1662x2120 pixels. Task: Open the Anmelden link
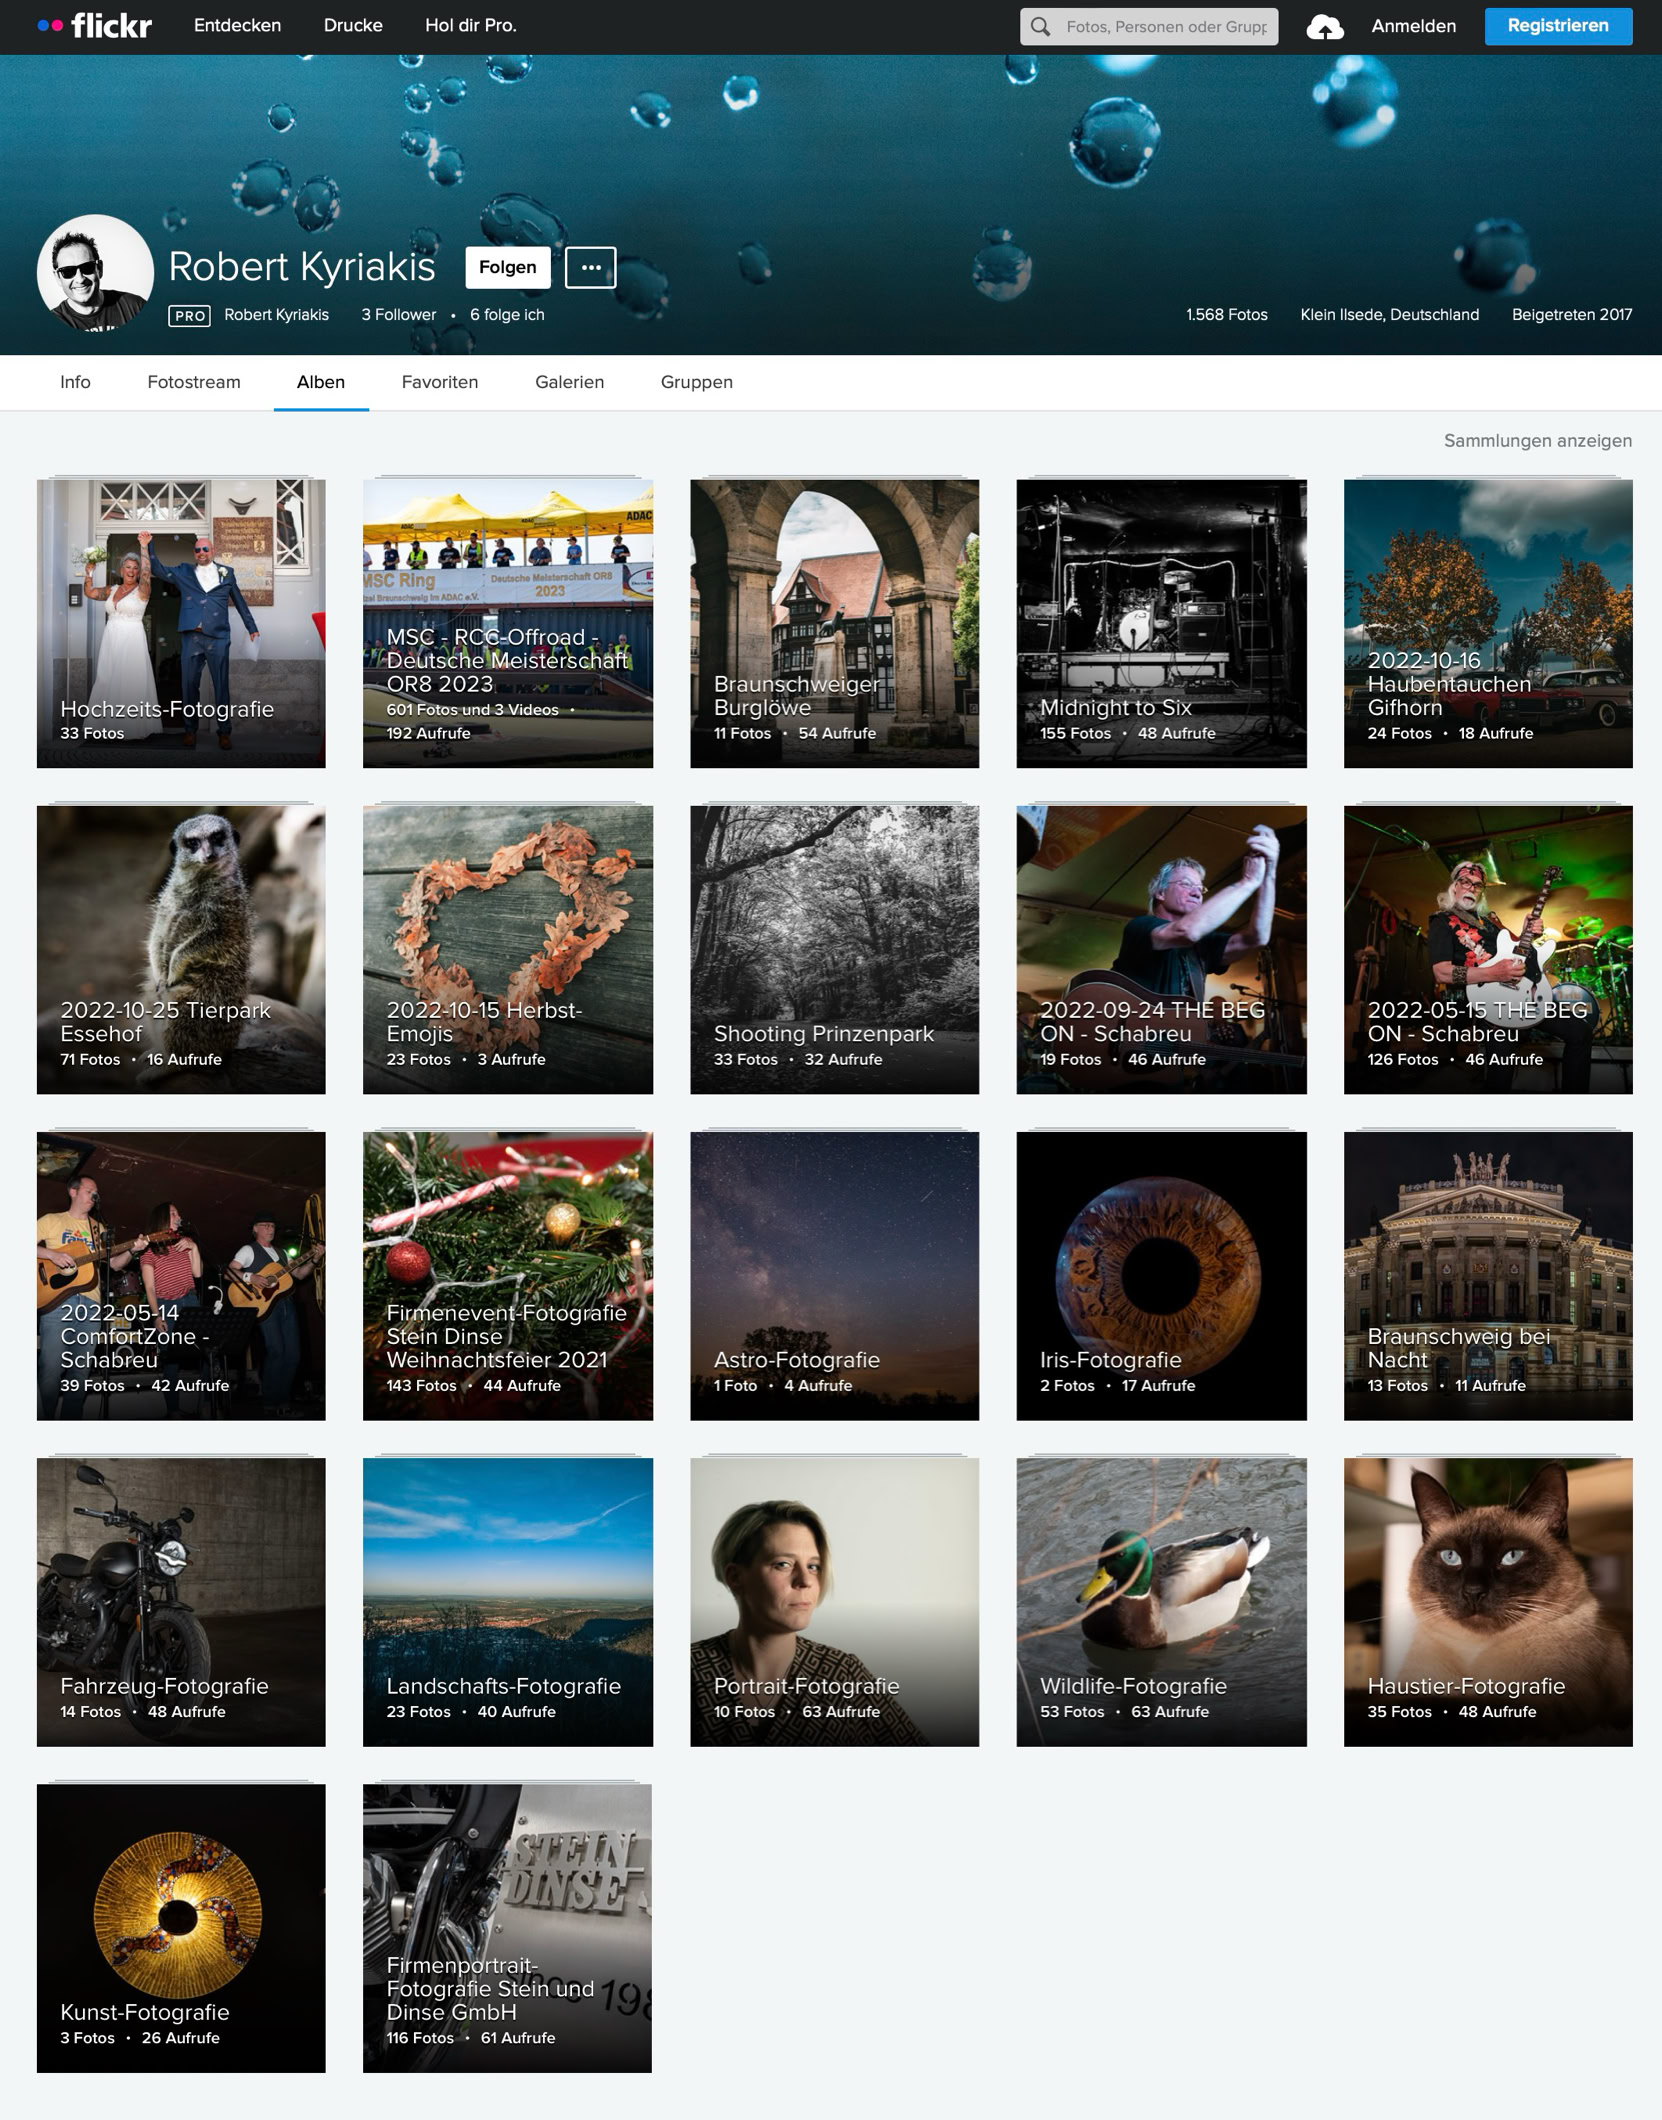1413,26
